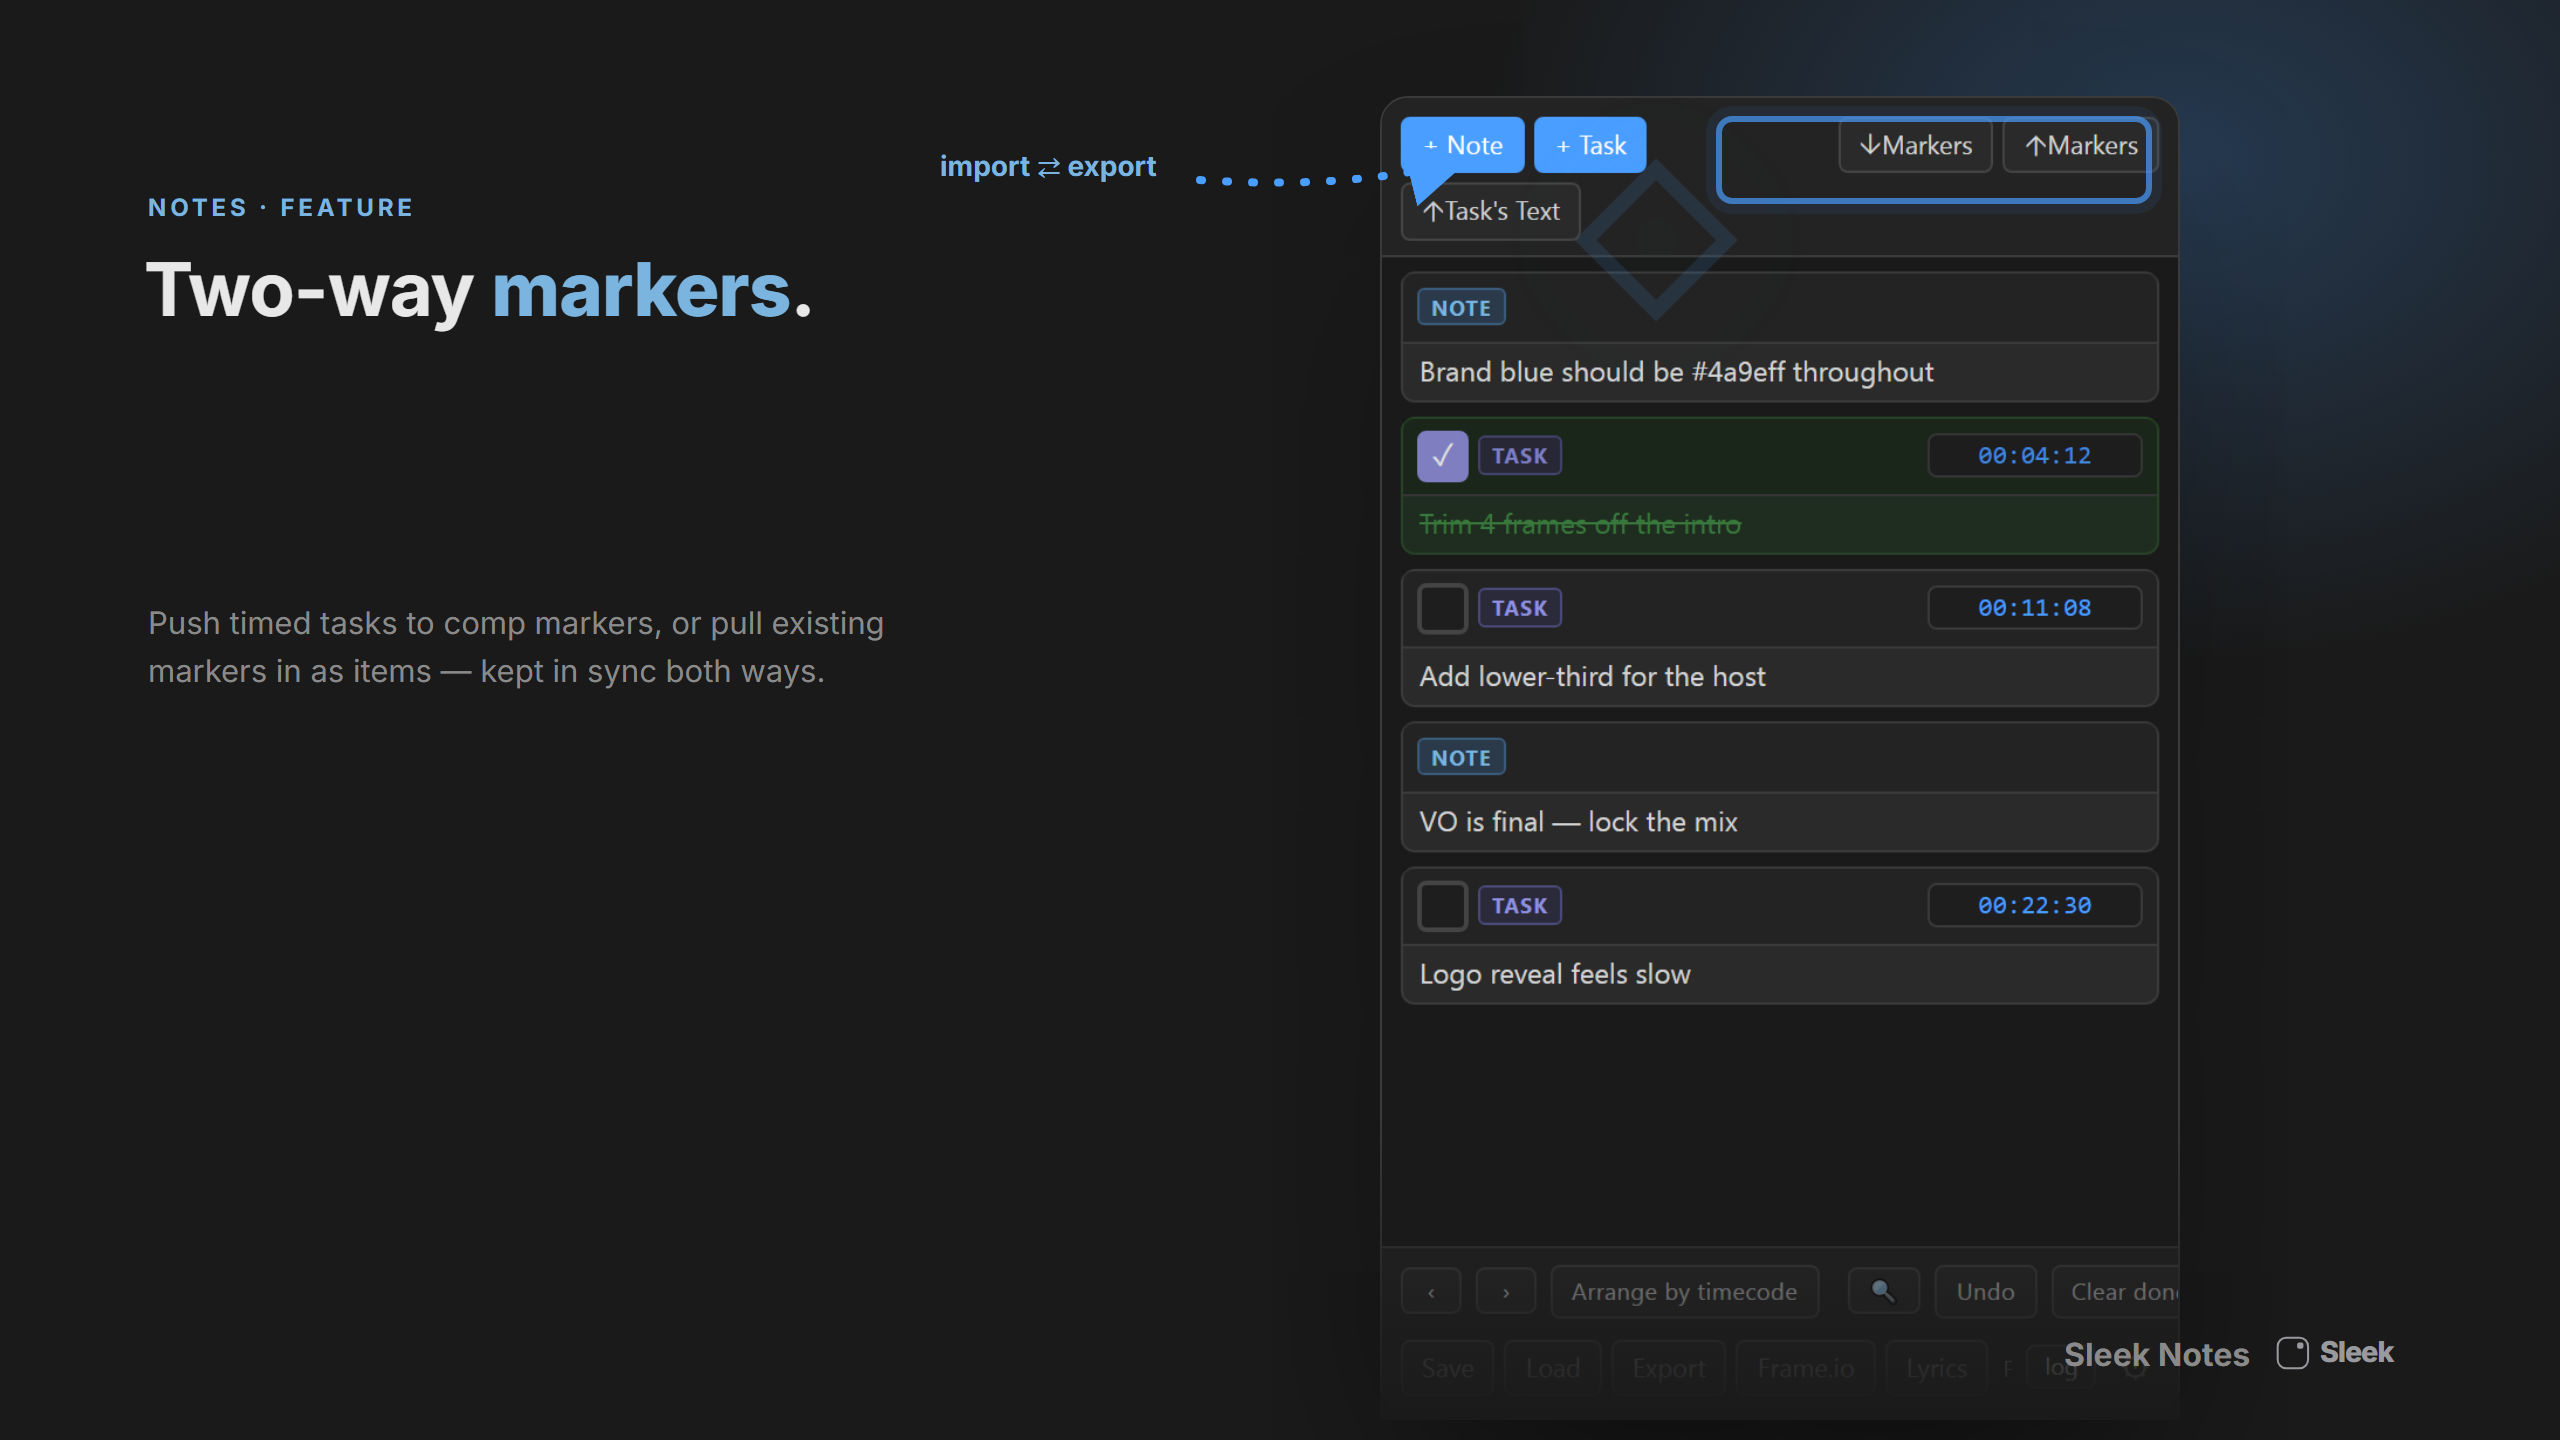Click the Clear done button
This screenshot has width=2560, height=1440.
[2115, 1292]
